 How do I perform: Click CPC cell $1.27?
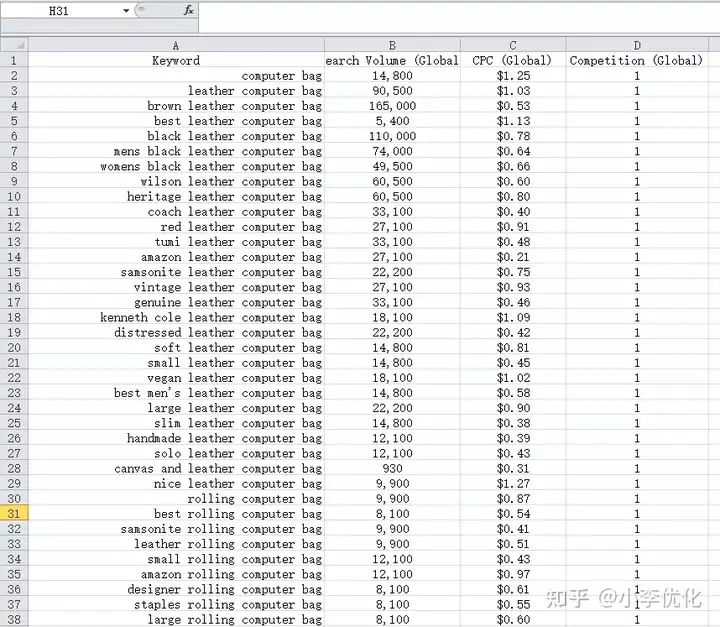pos(513,484)
